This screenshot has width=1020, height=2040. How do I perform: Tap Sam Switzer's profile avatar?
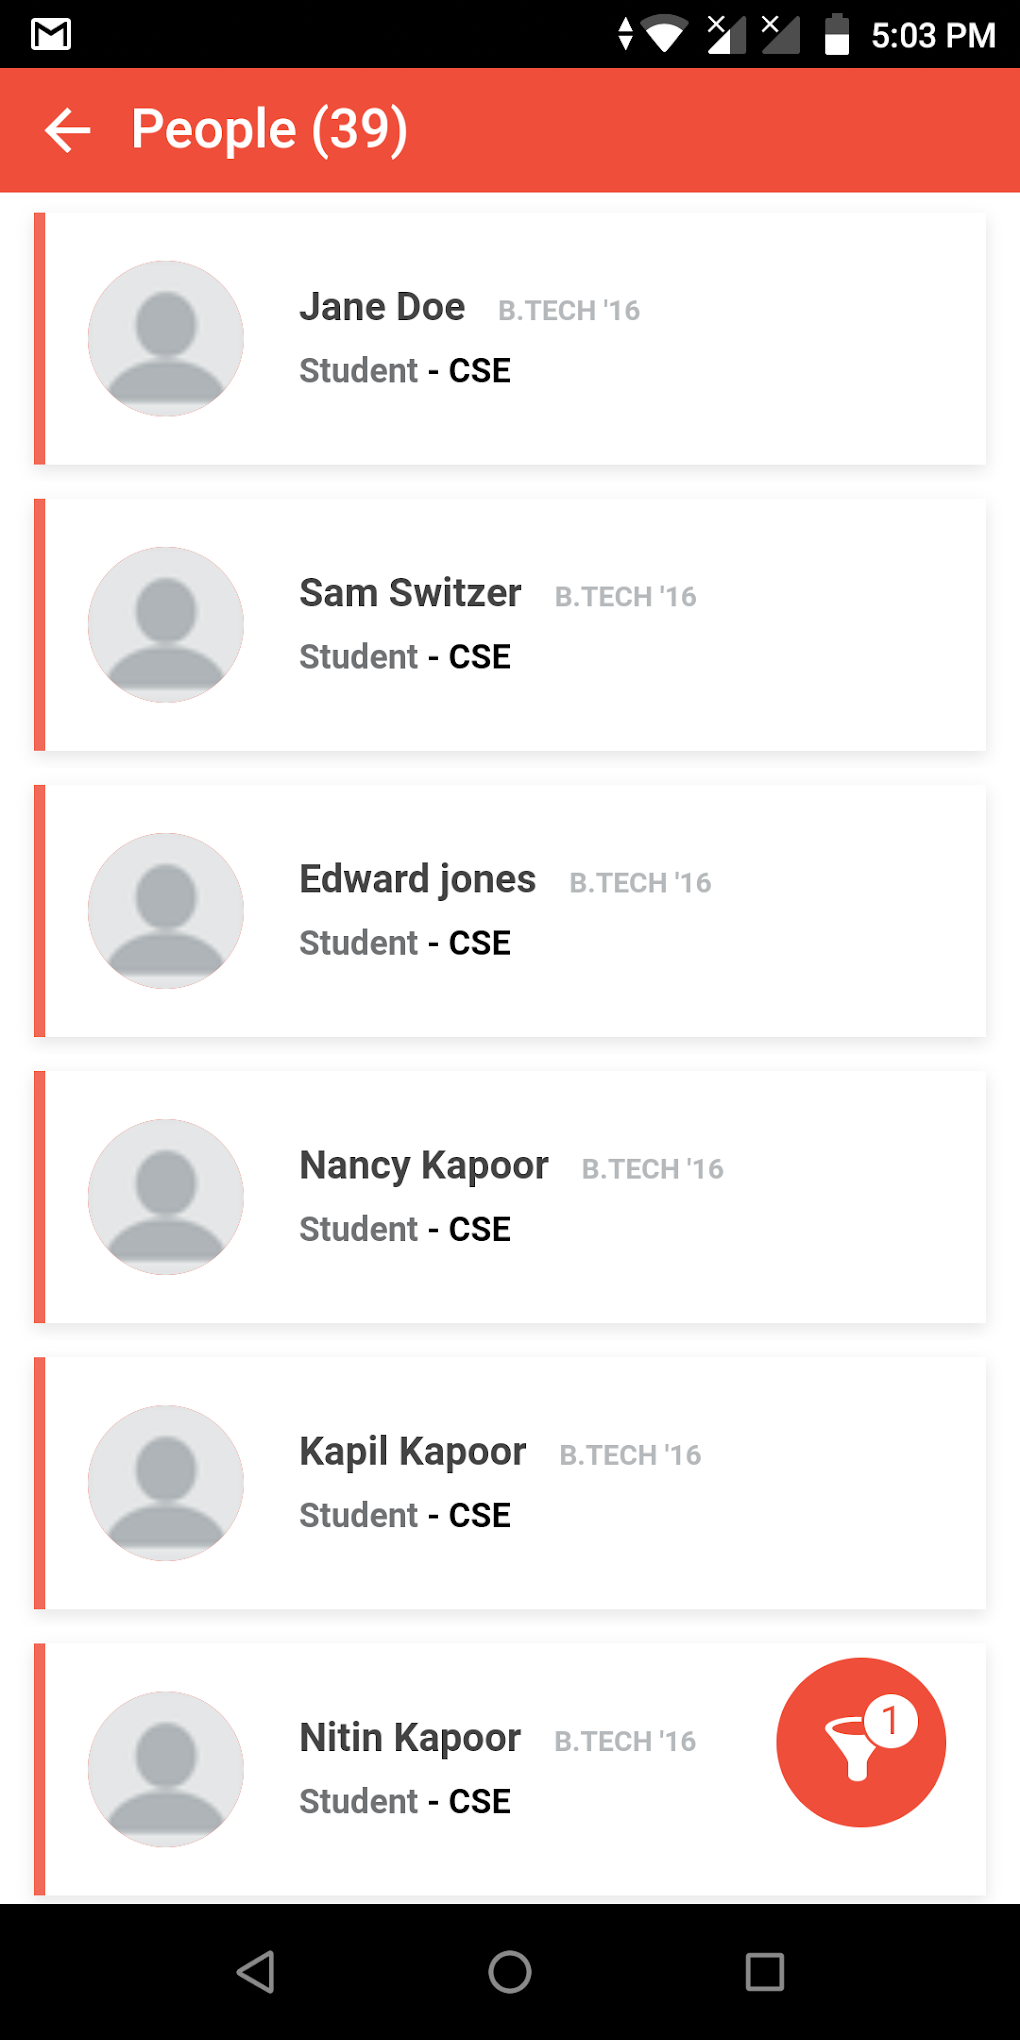coord(166,625)
